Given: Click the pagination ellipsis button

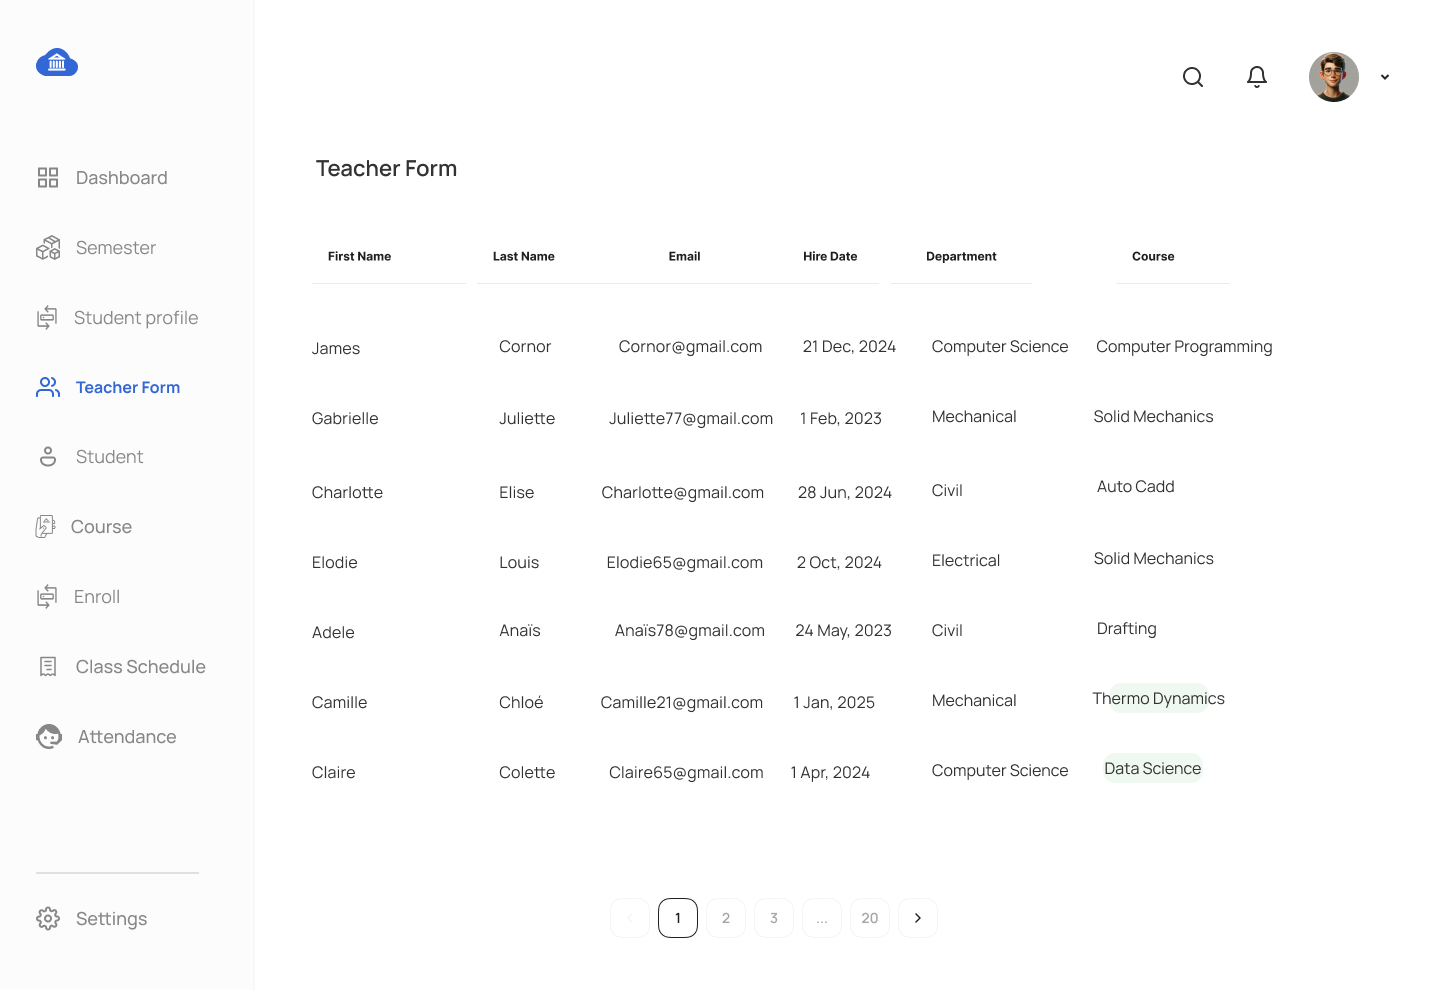Looking at the screenshot, I should pyautogui.click(x=822, y=918).
